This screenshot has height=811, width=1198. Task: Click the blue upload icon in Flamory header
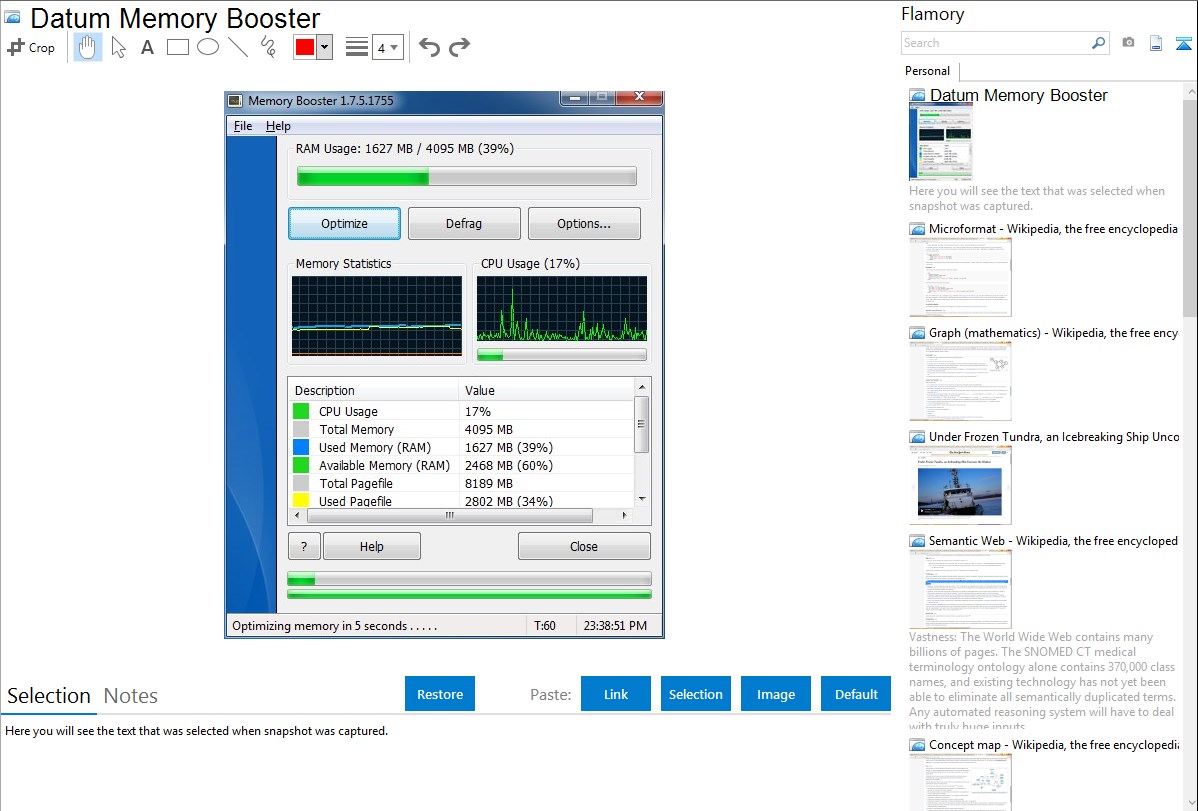pyautogui.click(x=1183, y=43)
